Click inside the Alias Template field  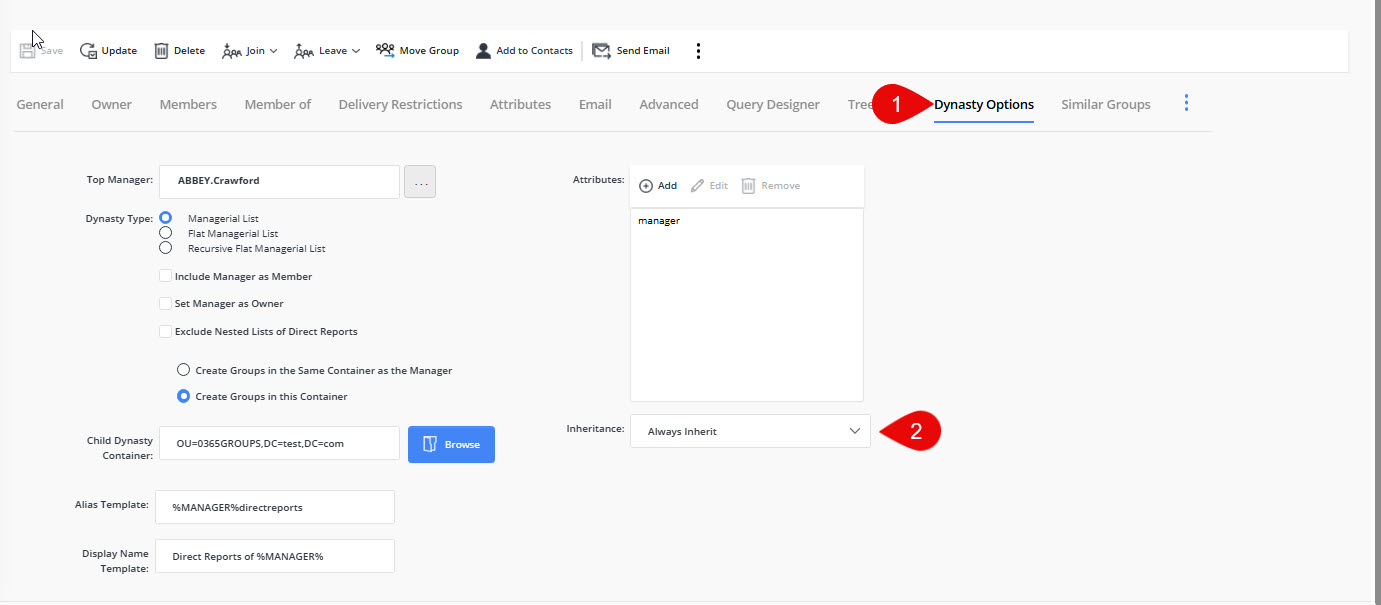274,507
